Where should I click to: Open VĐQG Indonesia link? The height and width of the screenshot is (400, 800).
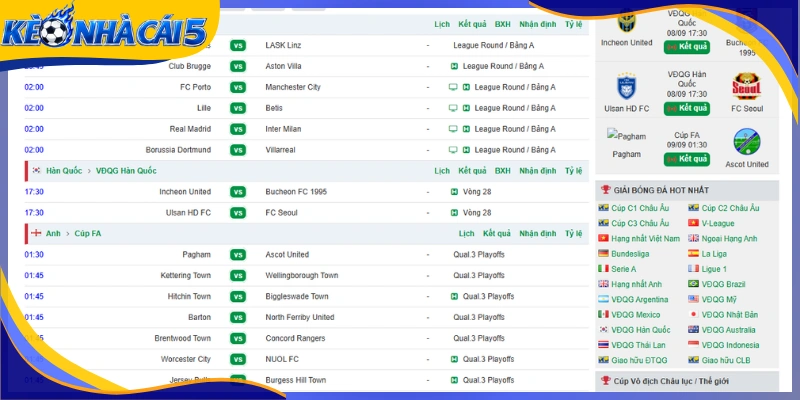coord(730,345)
